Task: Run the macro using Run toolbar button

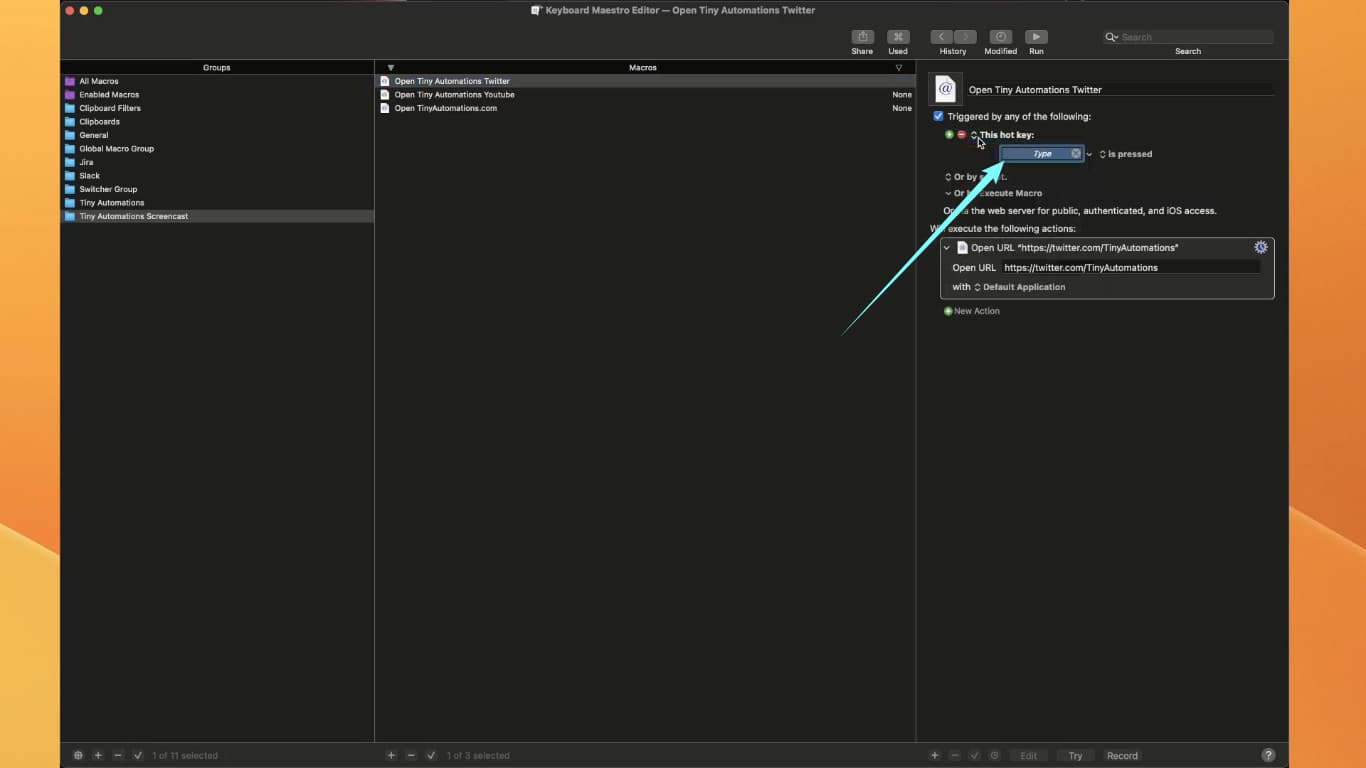Action: pyautogui.click(x=1036, y=37)
